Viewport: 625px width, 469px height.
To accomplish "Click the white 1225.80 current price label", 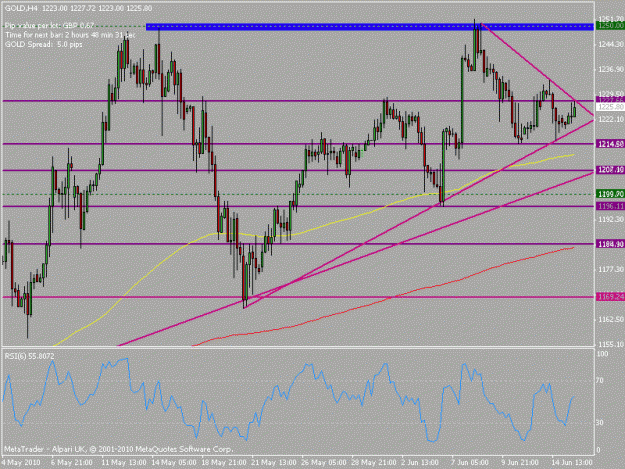I will coord(610,107).
